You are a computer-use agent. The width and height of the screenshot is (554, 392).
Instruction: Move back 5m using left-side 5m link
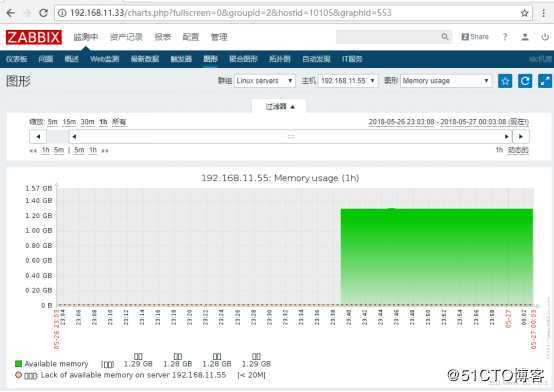(59, 150)
